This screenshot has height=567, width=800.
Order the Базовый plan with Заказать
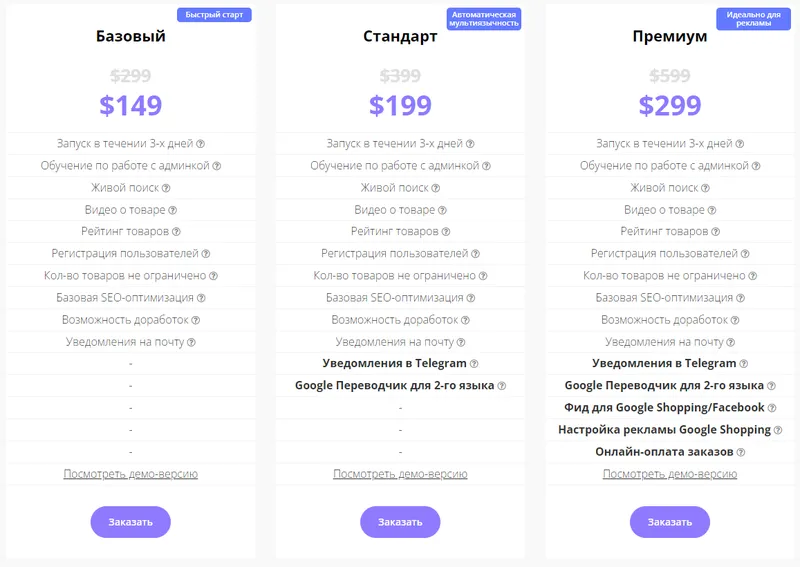pyautogui.click(x=131, y=522)
